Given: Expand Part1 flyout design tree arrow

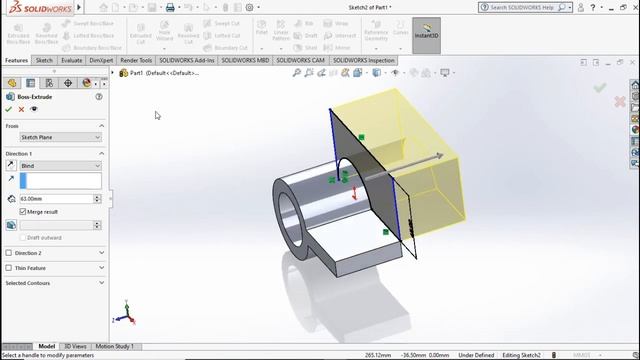Looking at the screenshot, I should click(x=113, y=73).
